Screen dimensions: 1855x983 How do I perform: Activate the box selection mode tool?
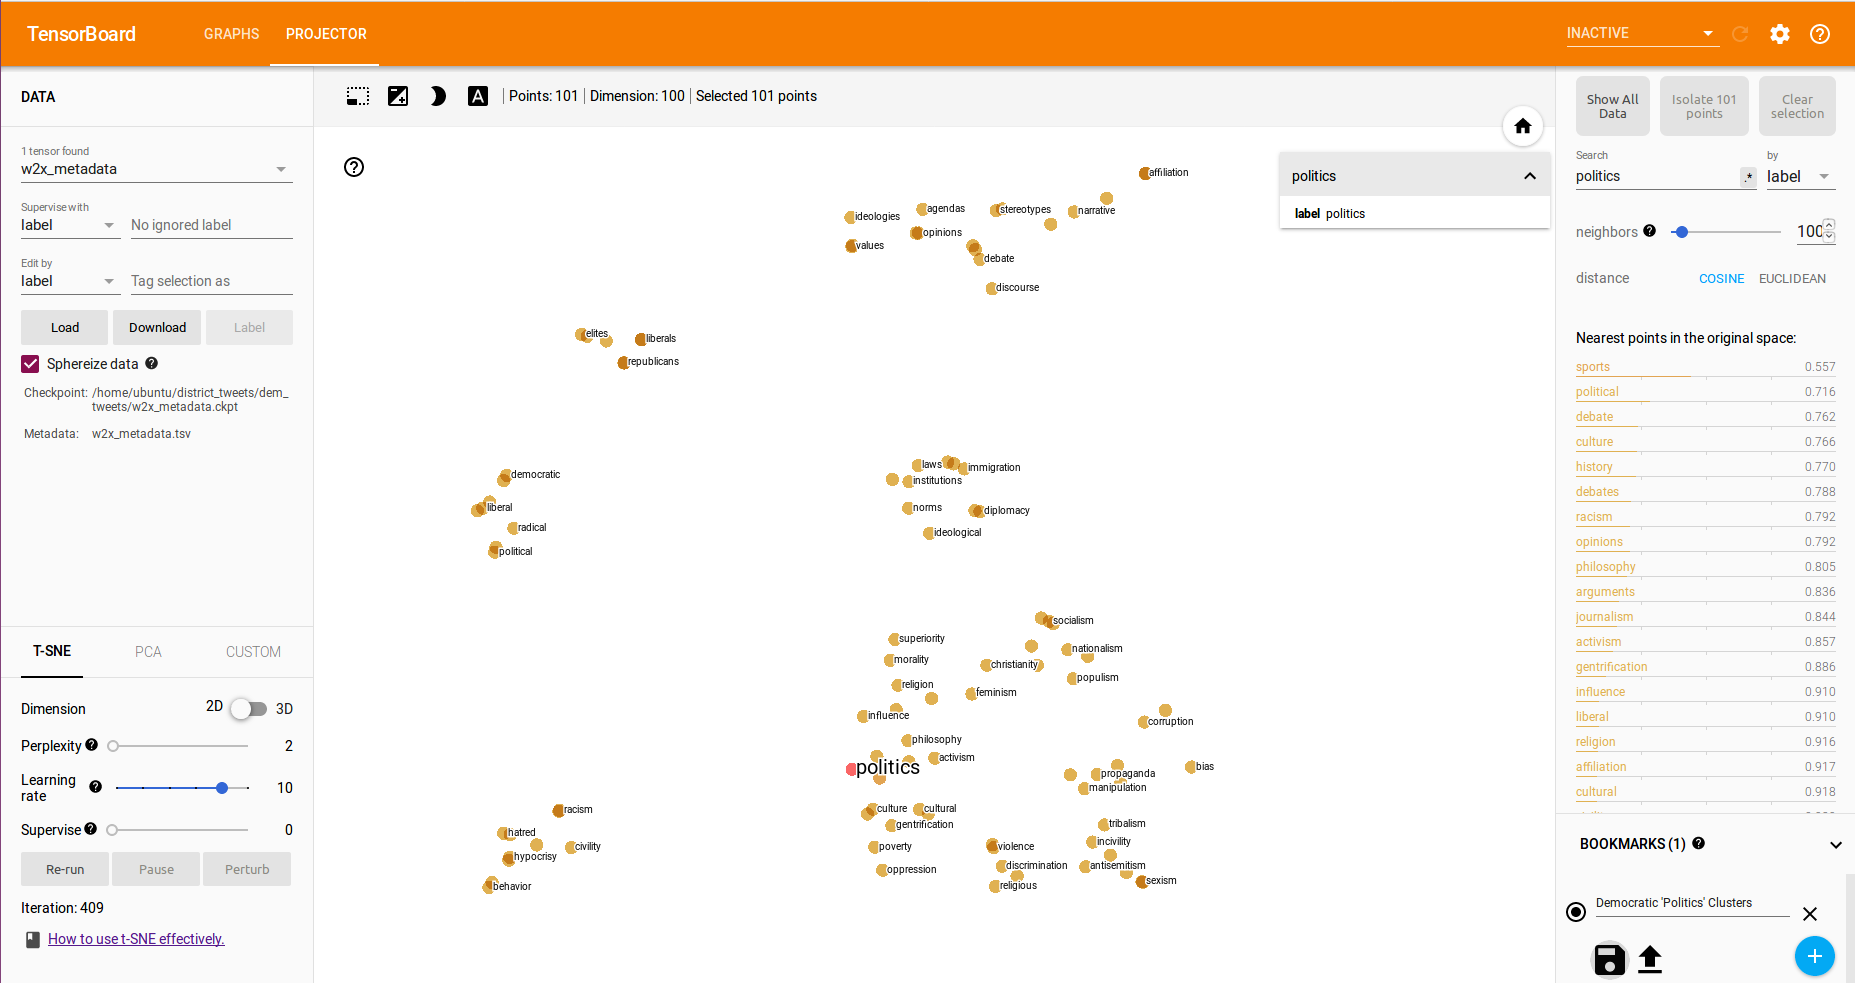pos(357,96)
